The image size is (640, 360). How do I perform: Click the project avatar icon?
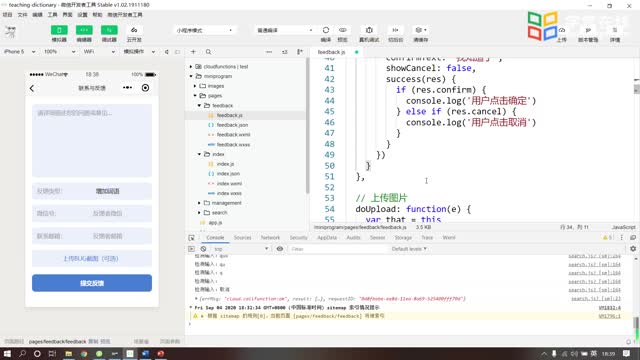click(x=11, y=31)
